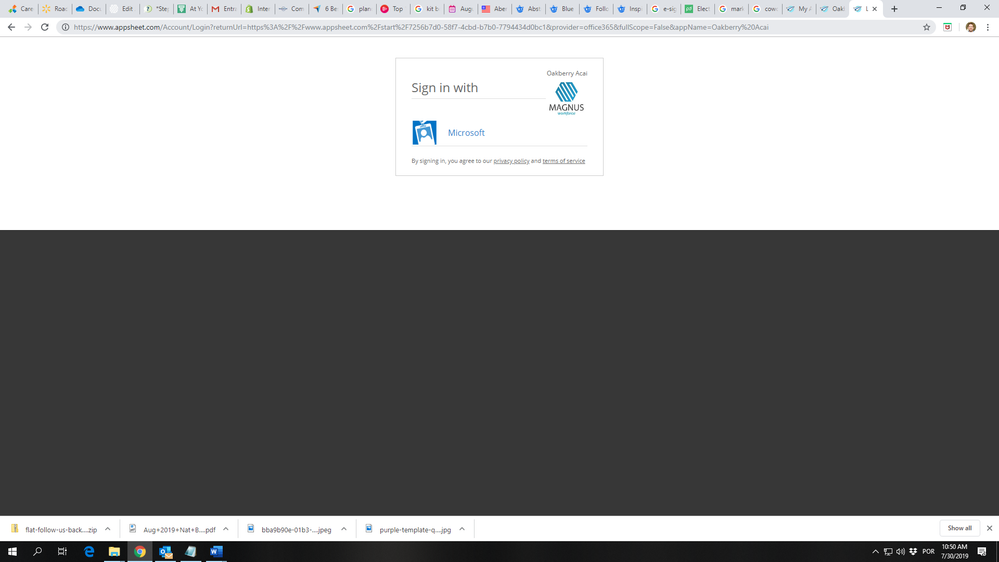Expand options for bba9b90e jpeg download
The width and height of the screenshot is (999, 562).
tap(343, 529)
